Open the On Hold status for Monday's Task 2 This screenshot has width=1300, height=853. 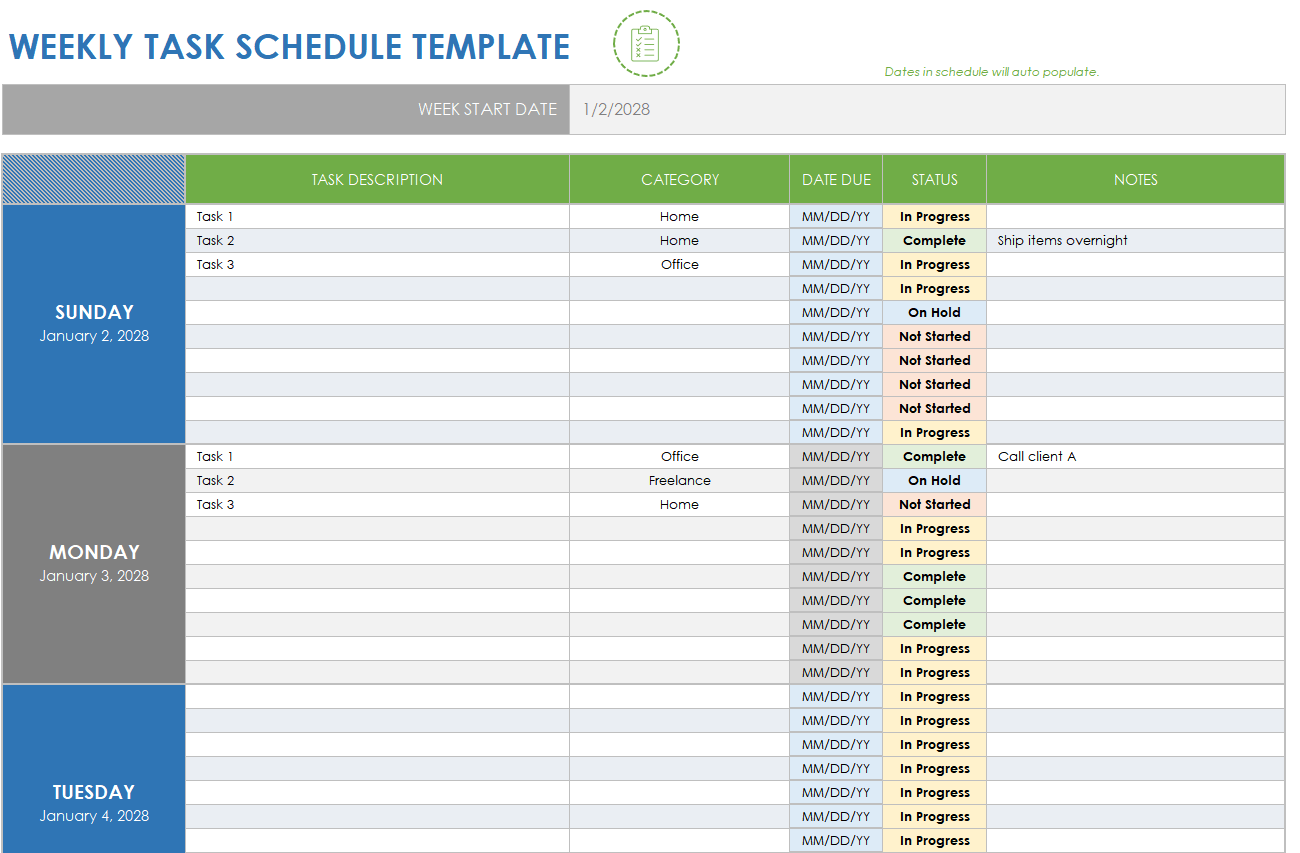point(934,481)
